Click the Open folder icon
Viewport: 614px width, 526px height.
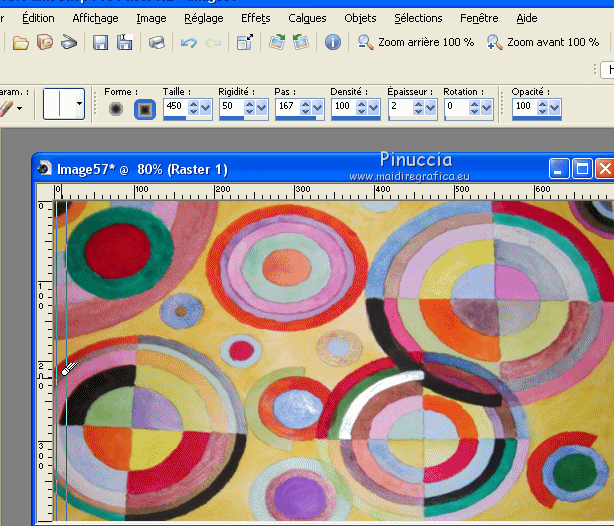click(21, 42)
